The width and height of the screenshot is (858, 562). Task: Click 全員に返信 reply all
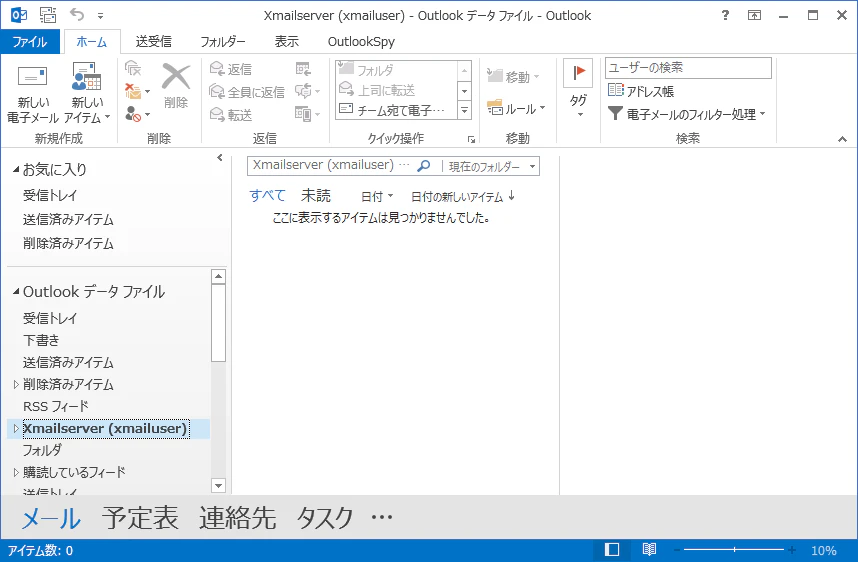(x=247, y=92)
